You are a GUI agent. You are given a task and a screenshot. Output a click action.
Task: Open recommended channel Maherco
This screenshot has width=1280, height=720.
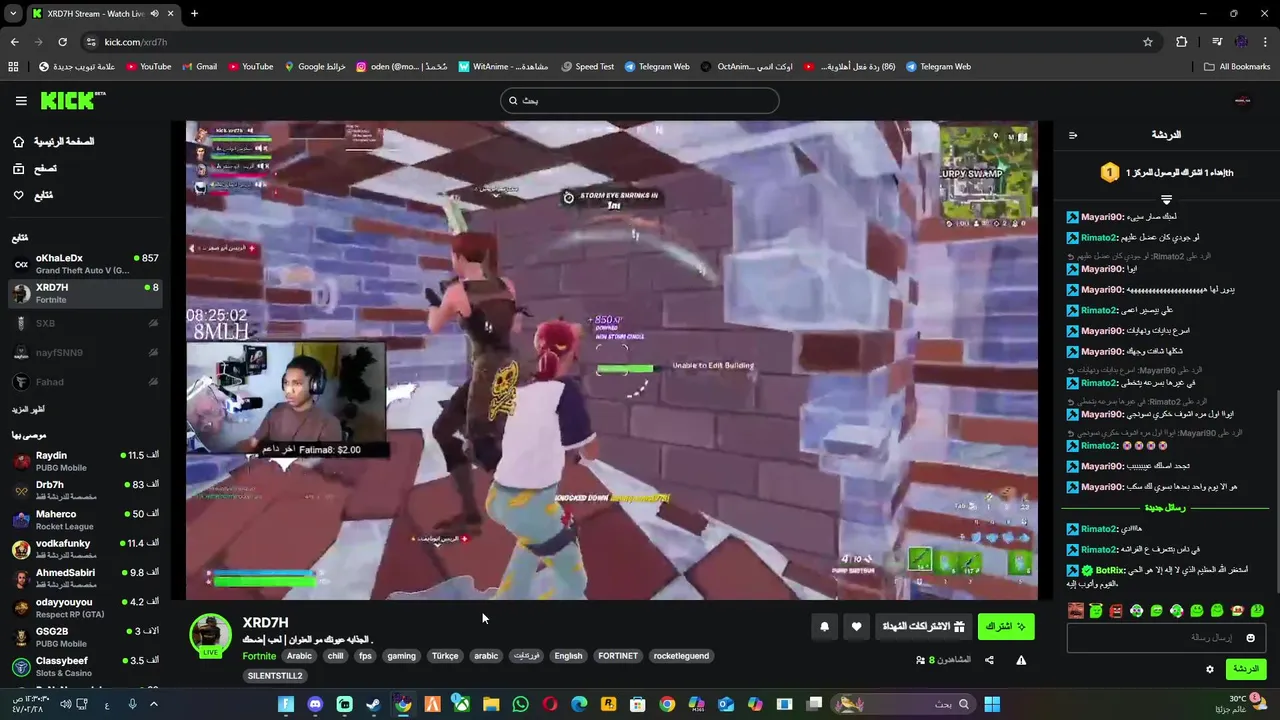coord(85,520)
